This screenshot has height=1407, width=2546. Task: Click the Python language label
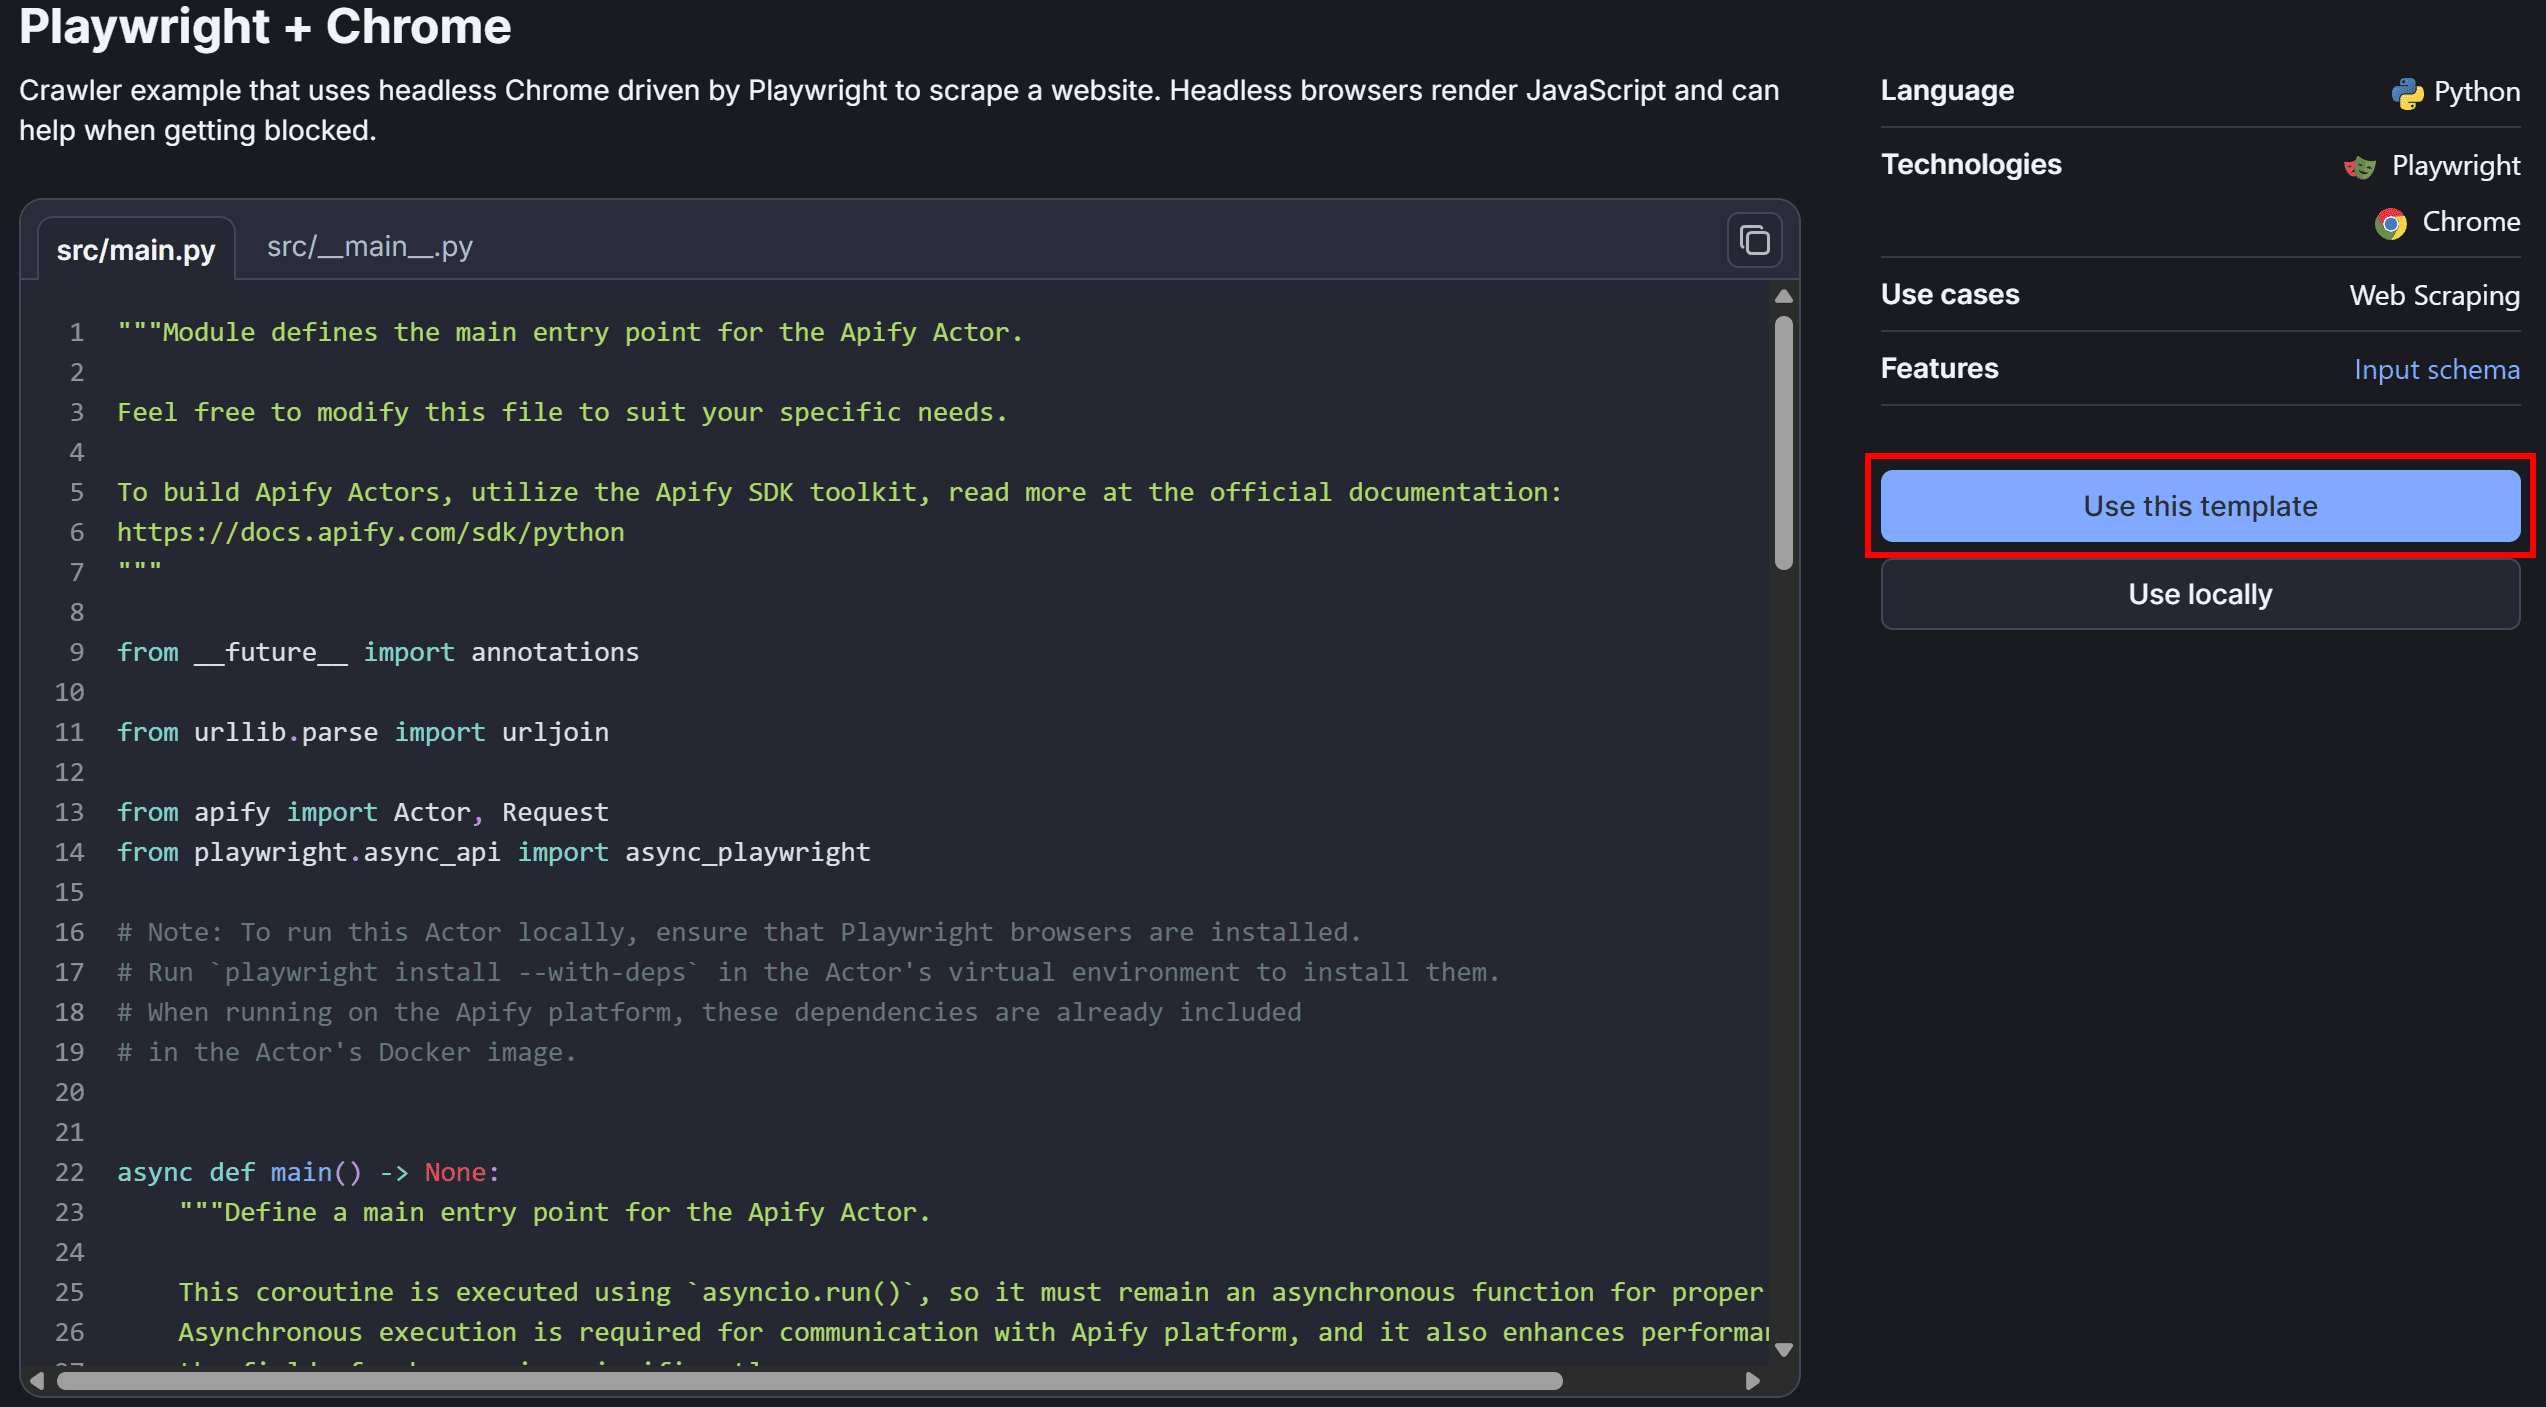coord(2476,92)
